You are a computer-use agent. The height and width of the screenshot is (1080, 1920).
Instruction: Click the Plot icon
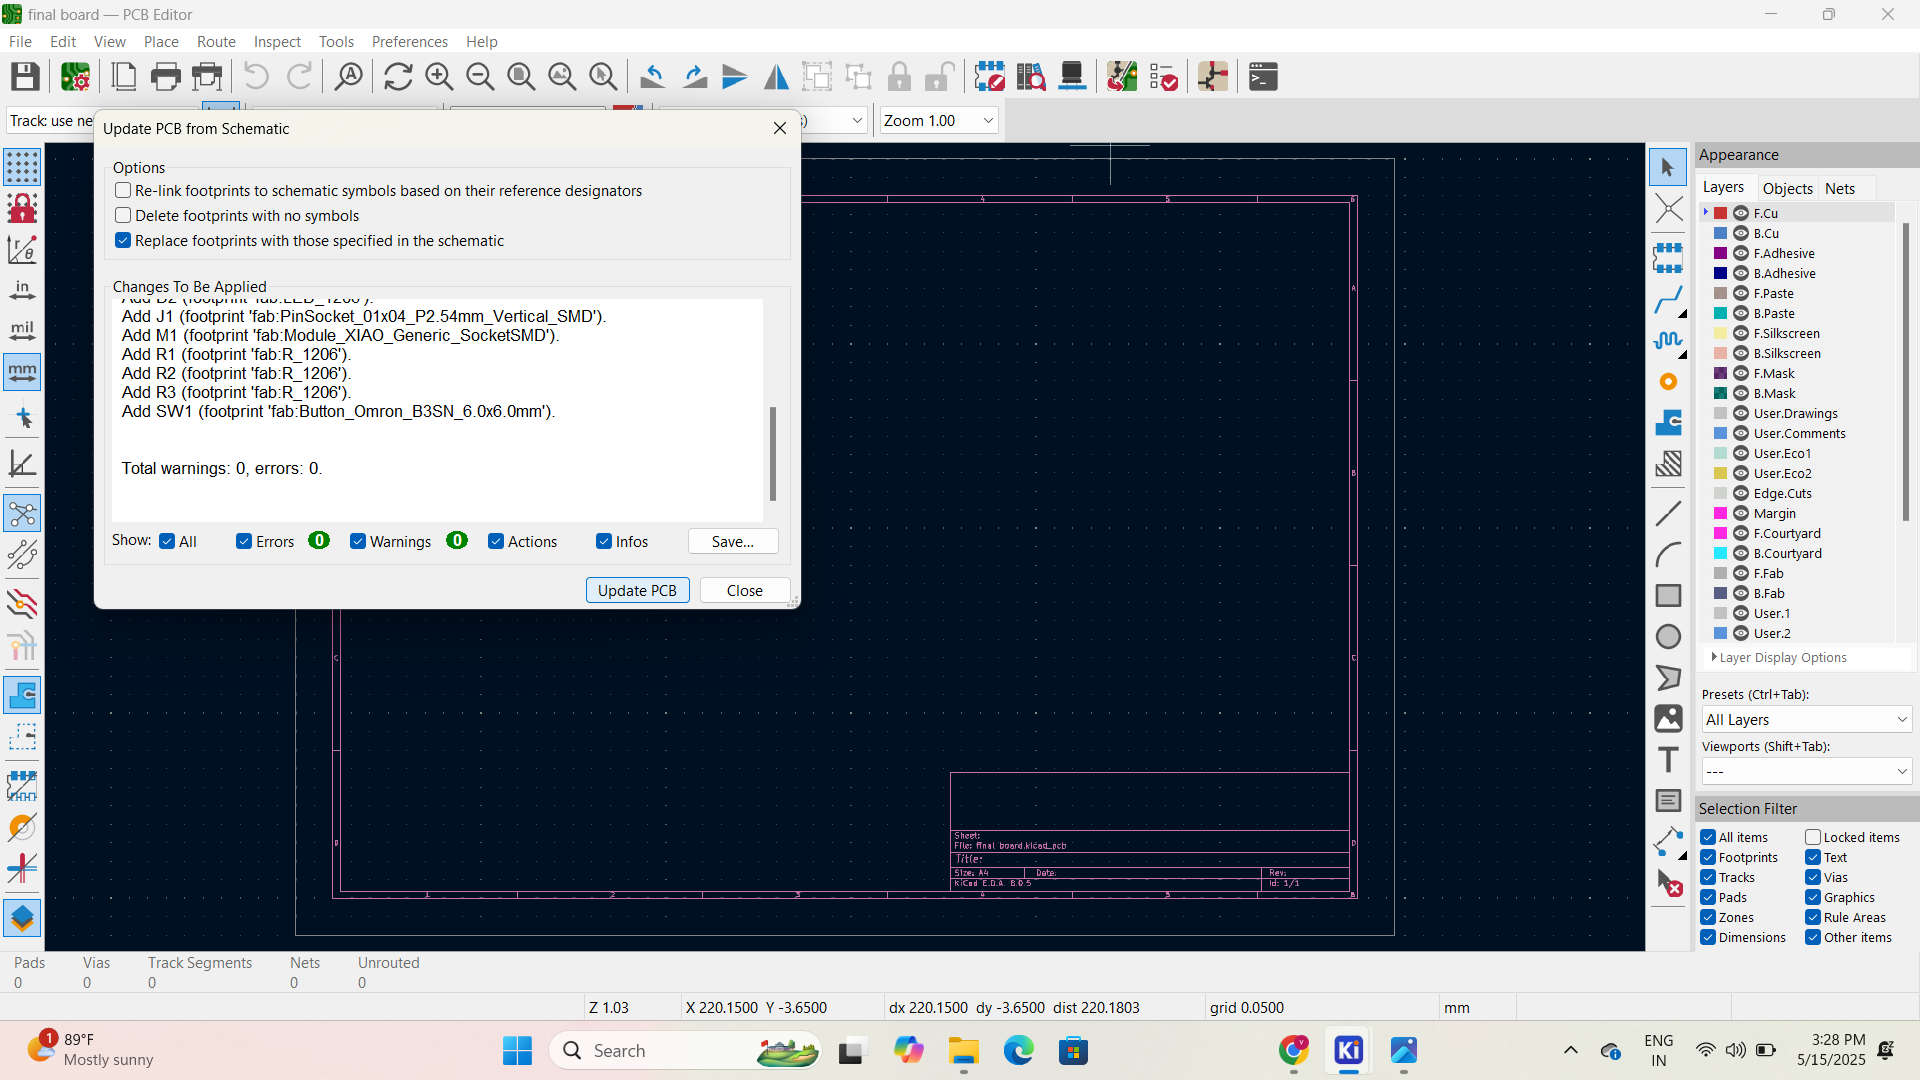coord(207,77)
